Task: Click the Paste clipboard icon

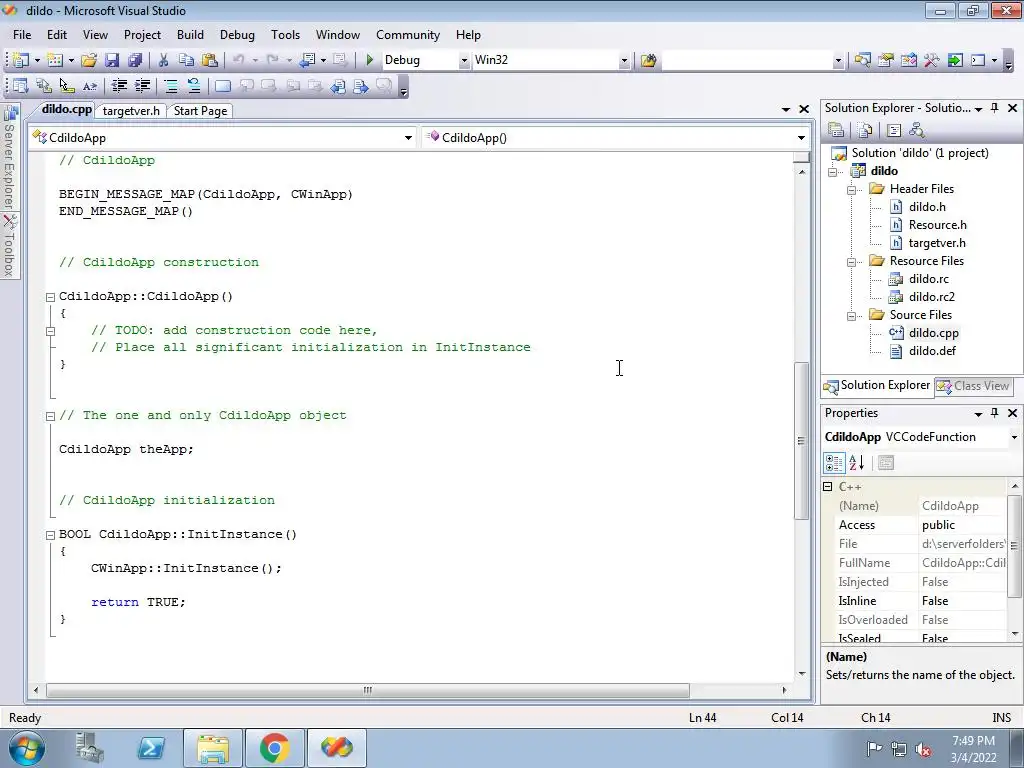Action: click(x=210, y=60)
